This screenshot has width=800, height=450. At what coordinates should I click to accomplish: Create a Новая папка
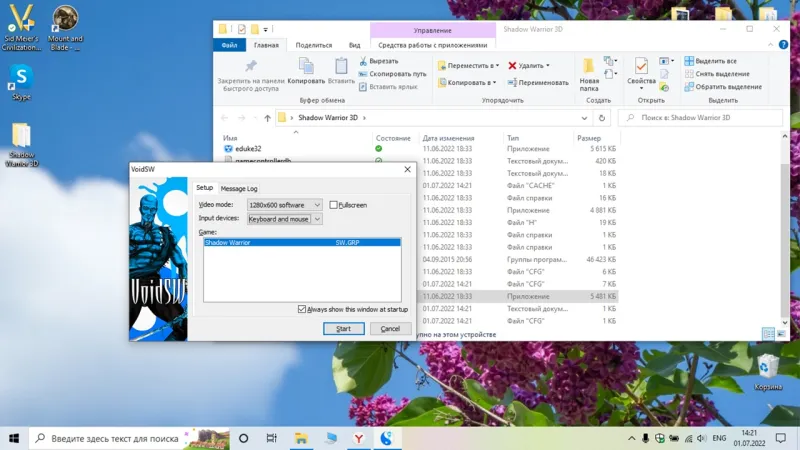click(x=589, y=74)
